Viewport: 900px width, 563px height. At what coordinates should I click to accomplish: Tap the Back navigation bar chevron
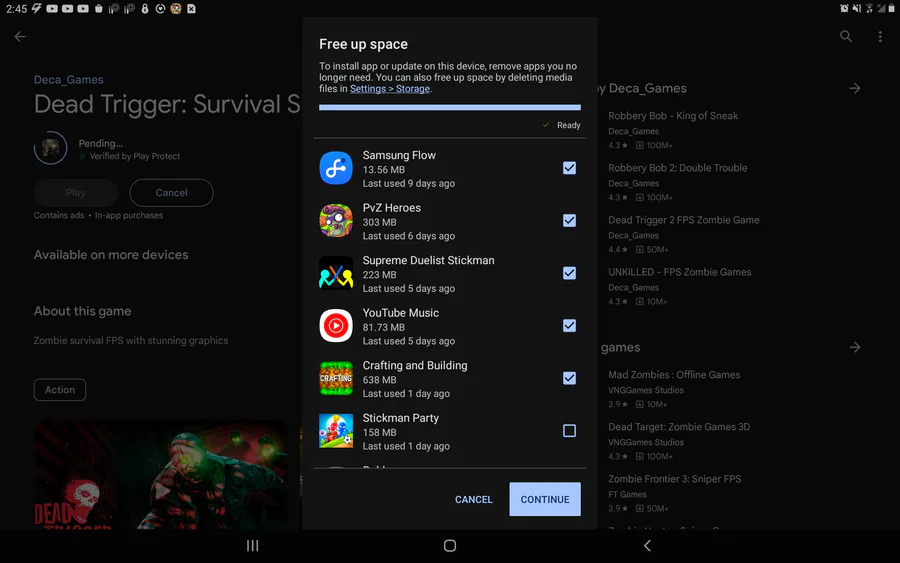[x=647, y=546]
